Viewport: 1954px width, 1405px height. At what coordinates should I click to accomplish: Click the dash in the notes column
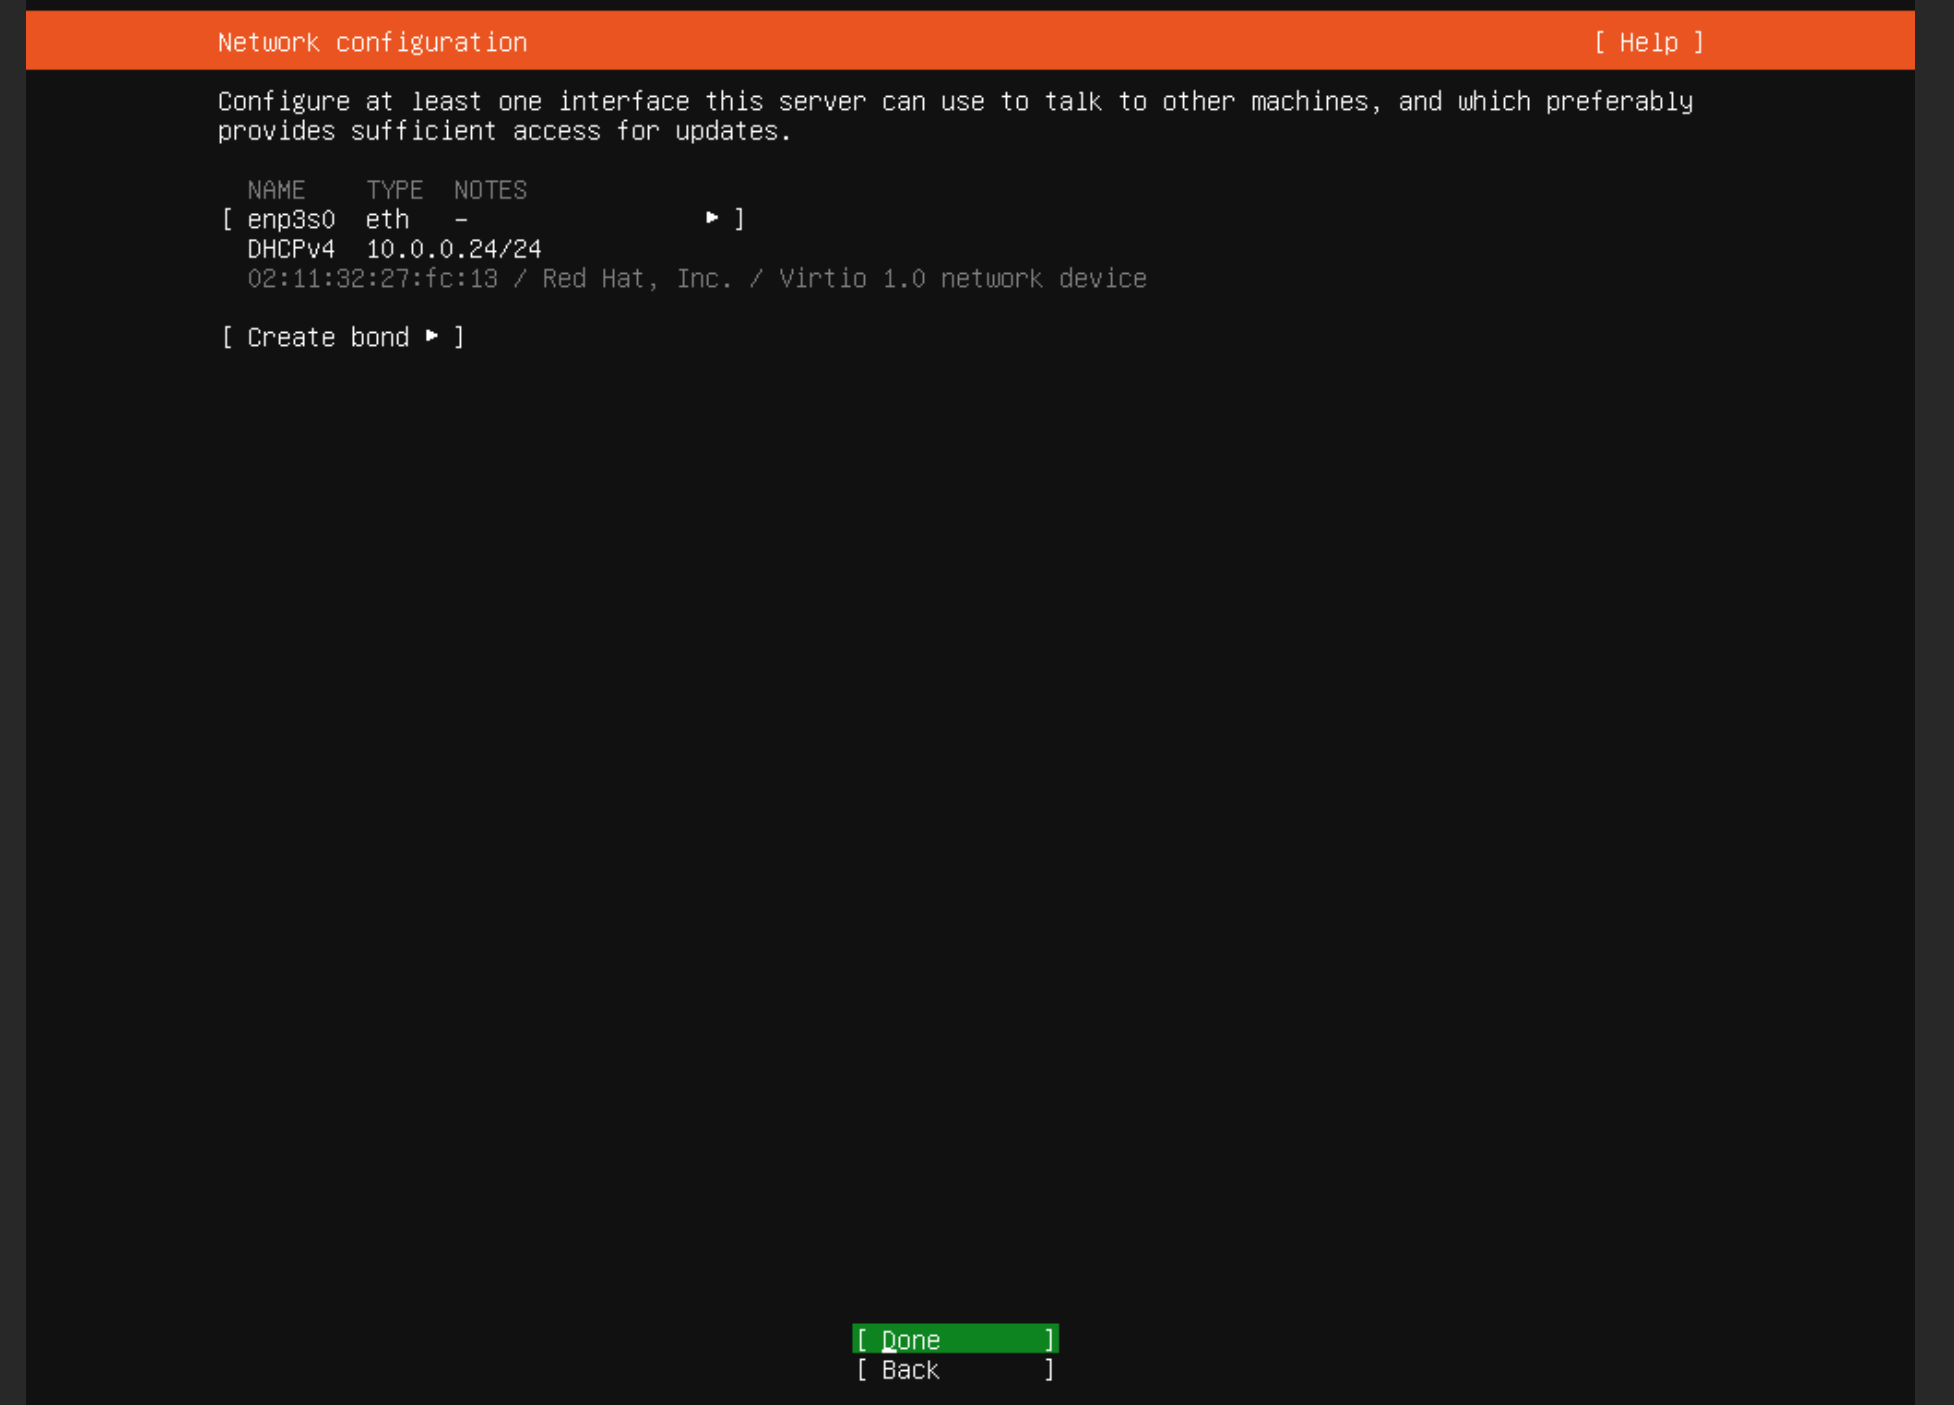461,219
